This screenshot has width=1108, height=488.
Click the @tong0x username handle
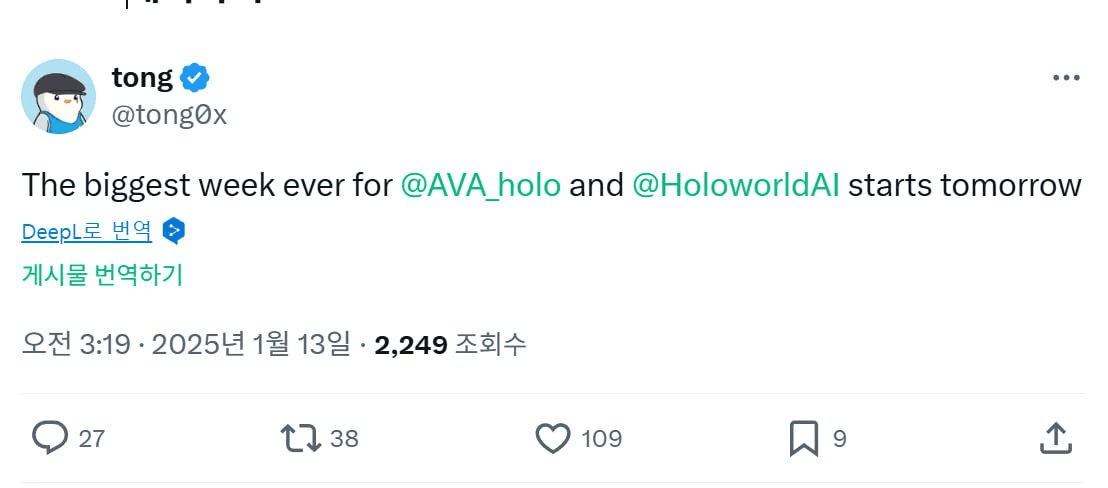point(170,115)
